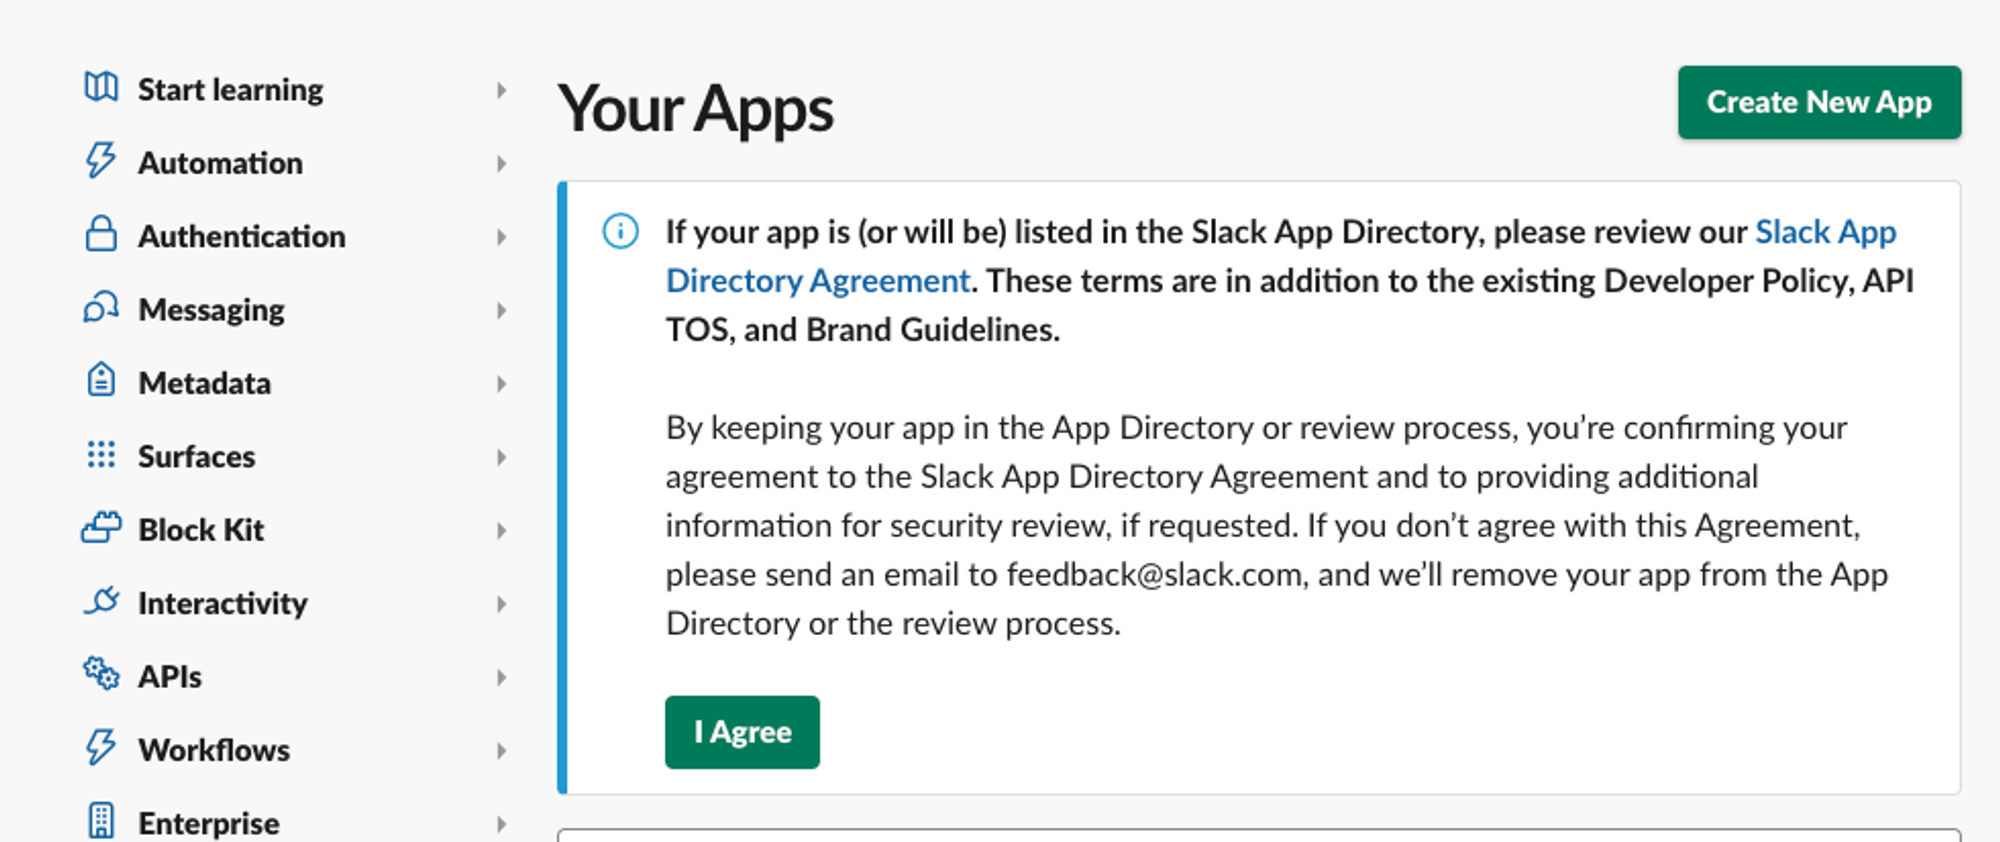Screen dimensions: 2000x842
Task: Open the Authentication menu item
Action: coord(242,236)
